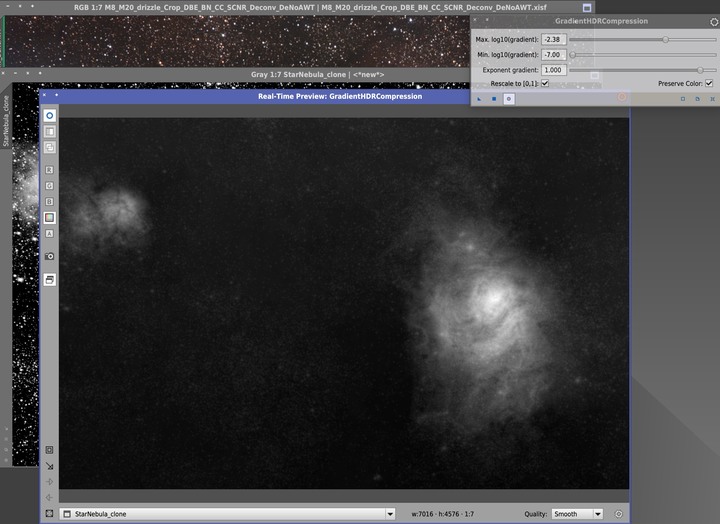Click the Apply square icon in GradientHDRCompression

(x=494, y=99)
